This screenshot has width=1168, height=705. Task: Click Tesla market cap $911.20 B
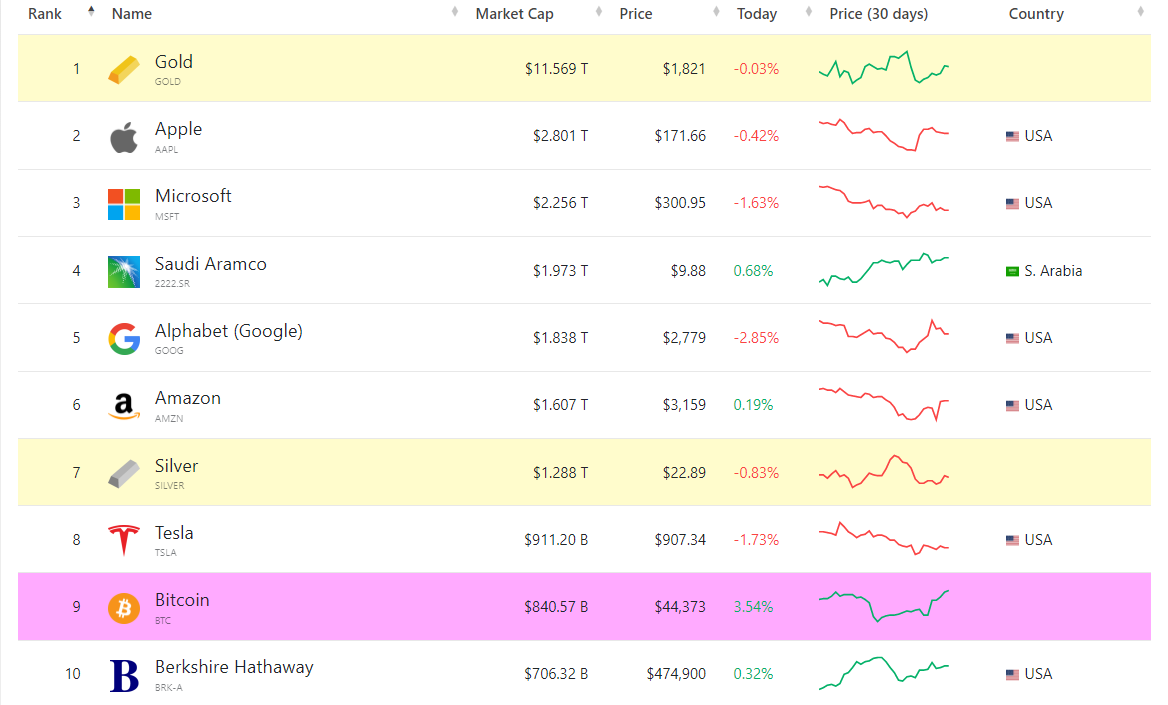[x=556, y=540]
